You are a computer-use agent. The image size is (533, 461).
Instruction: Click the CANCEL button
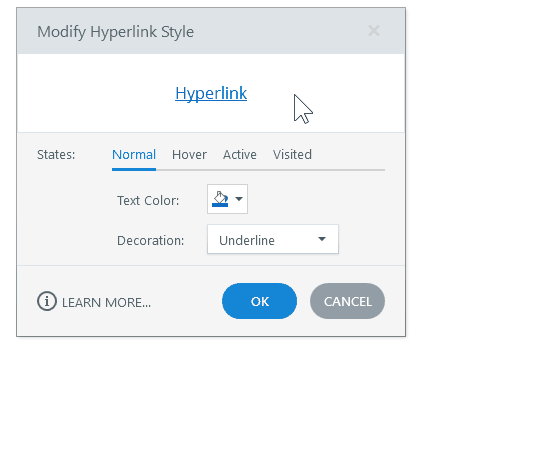[347, 301]
